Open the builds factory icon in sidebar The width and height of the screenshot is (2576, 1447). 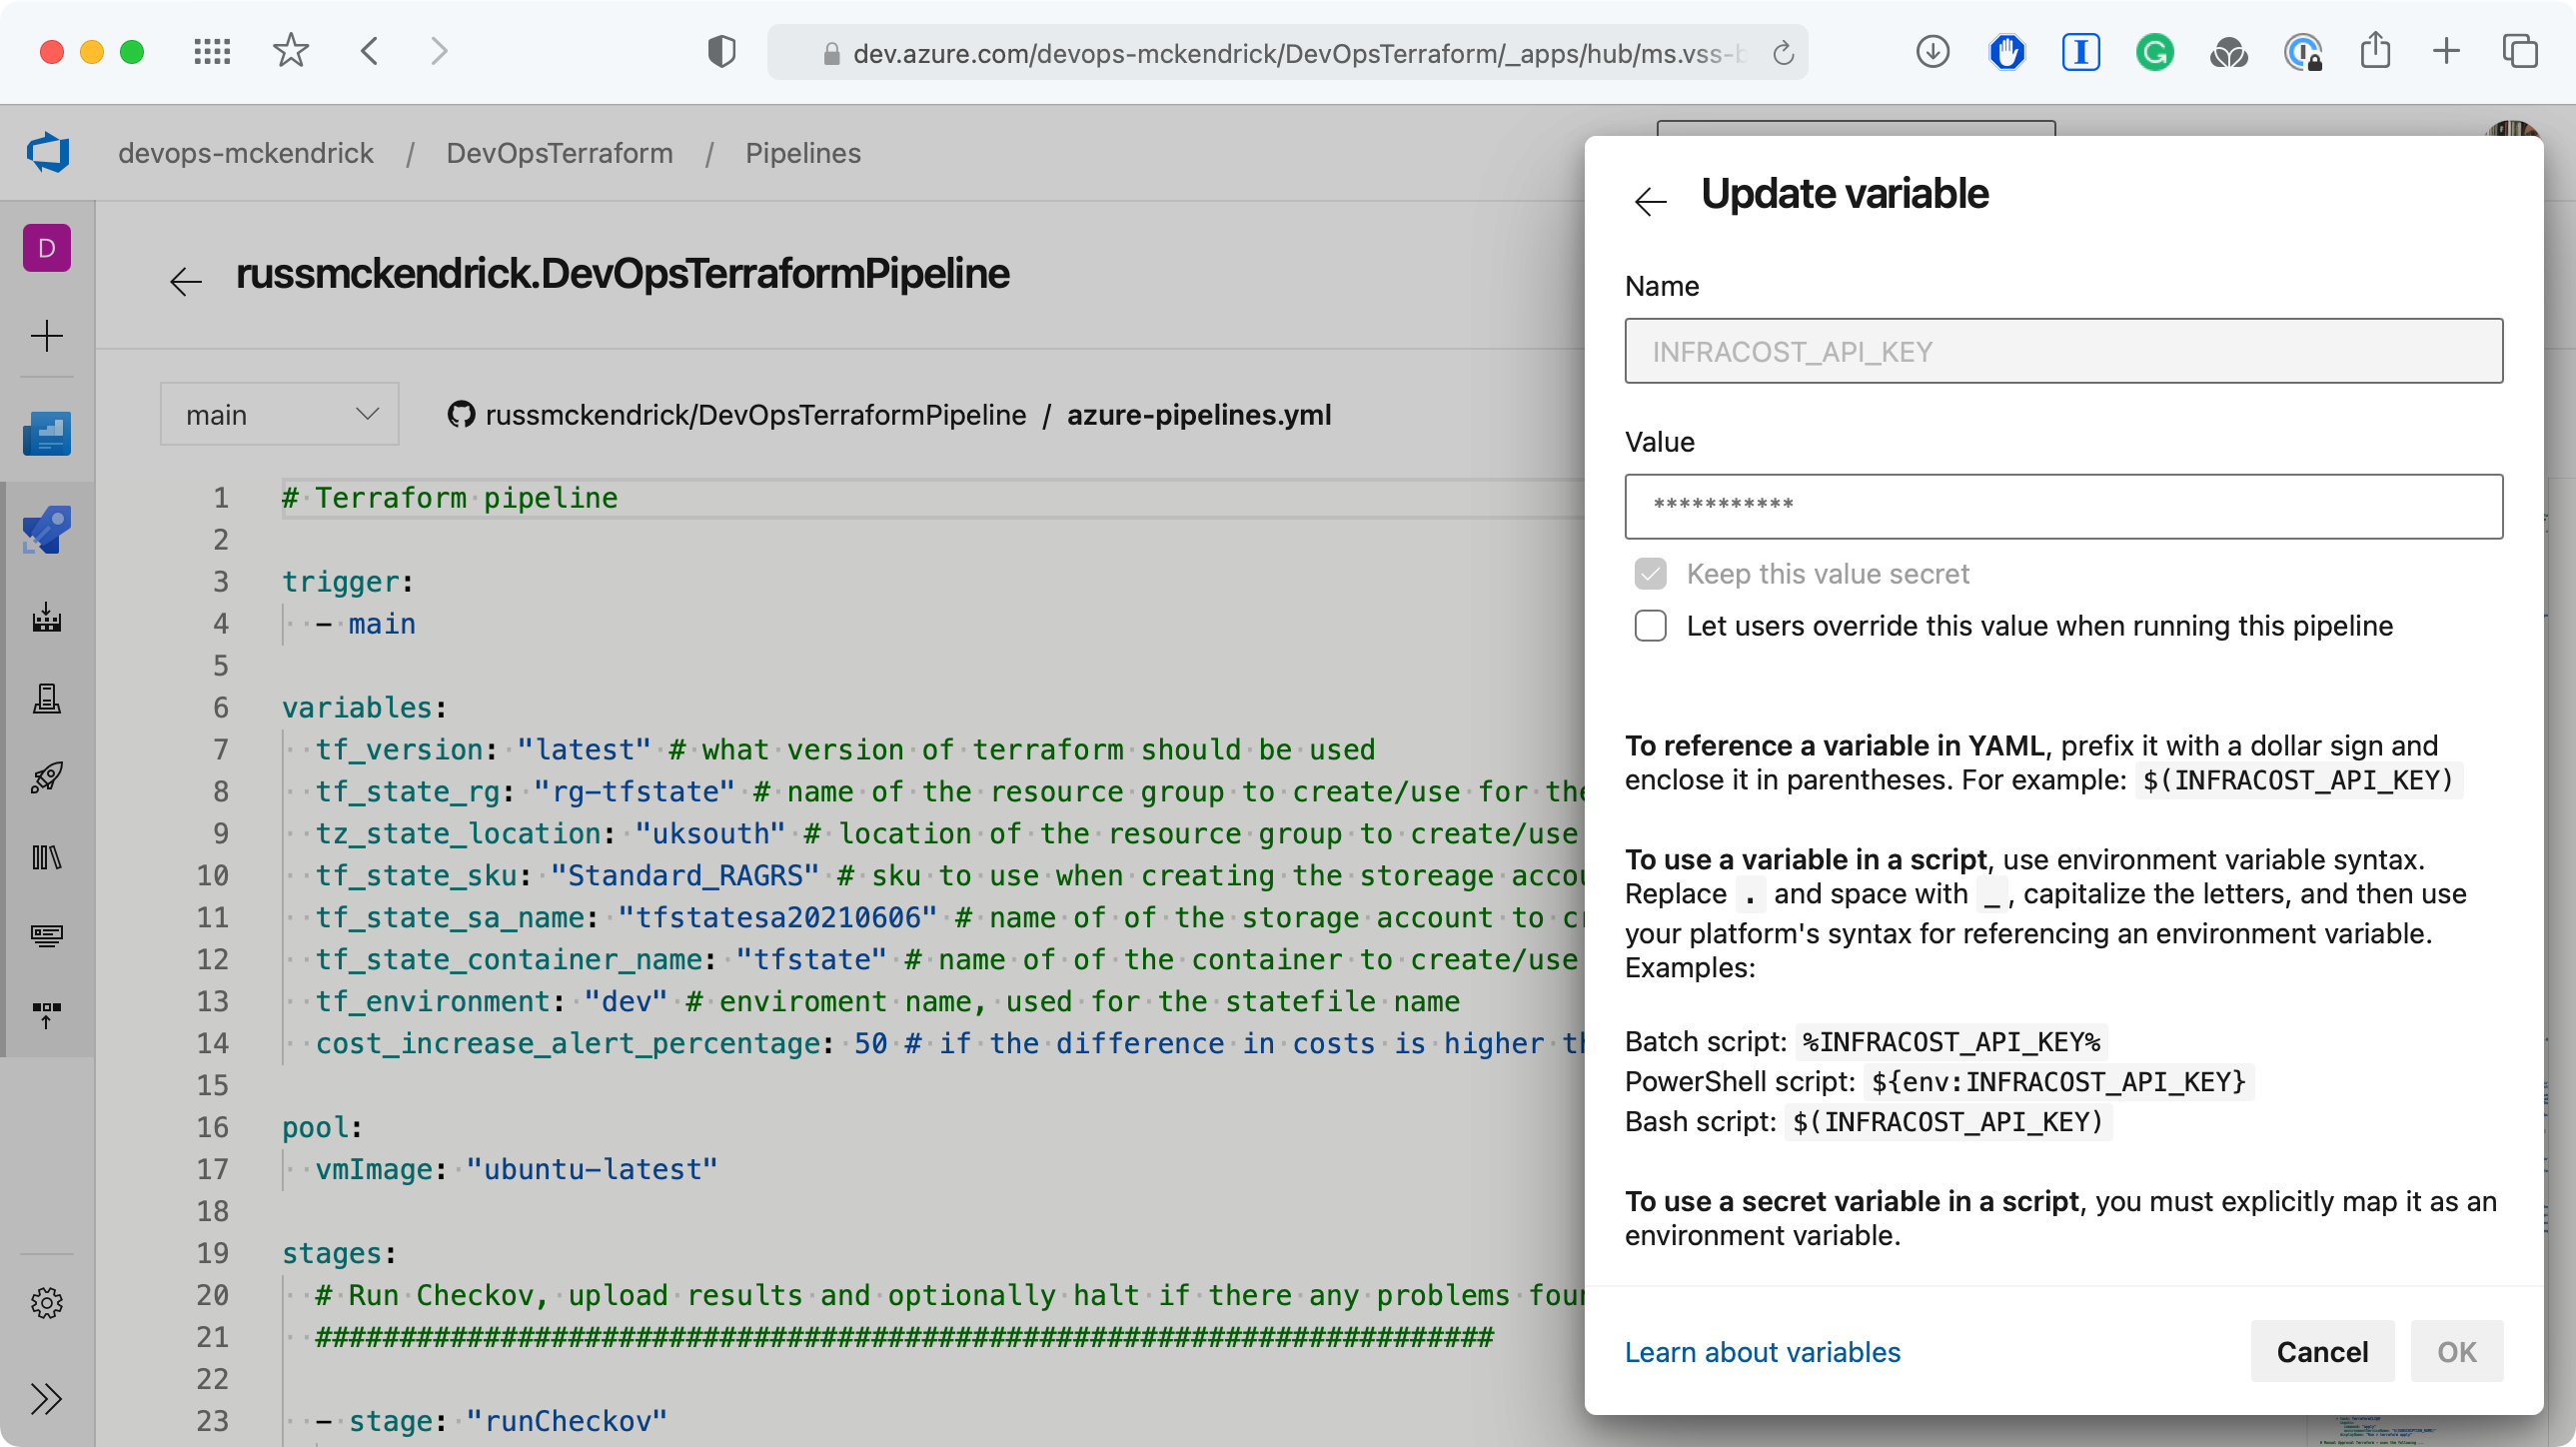[x=47, y=617]
